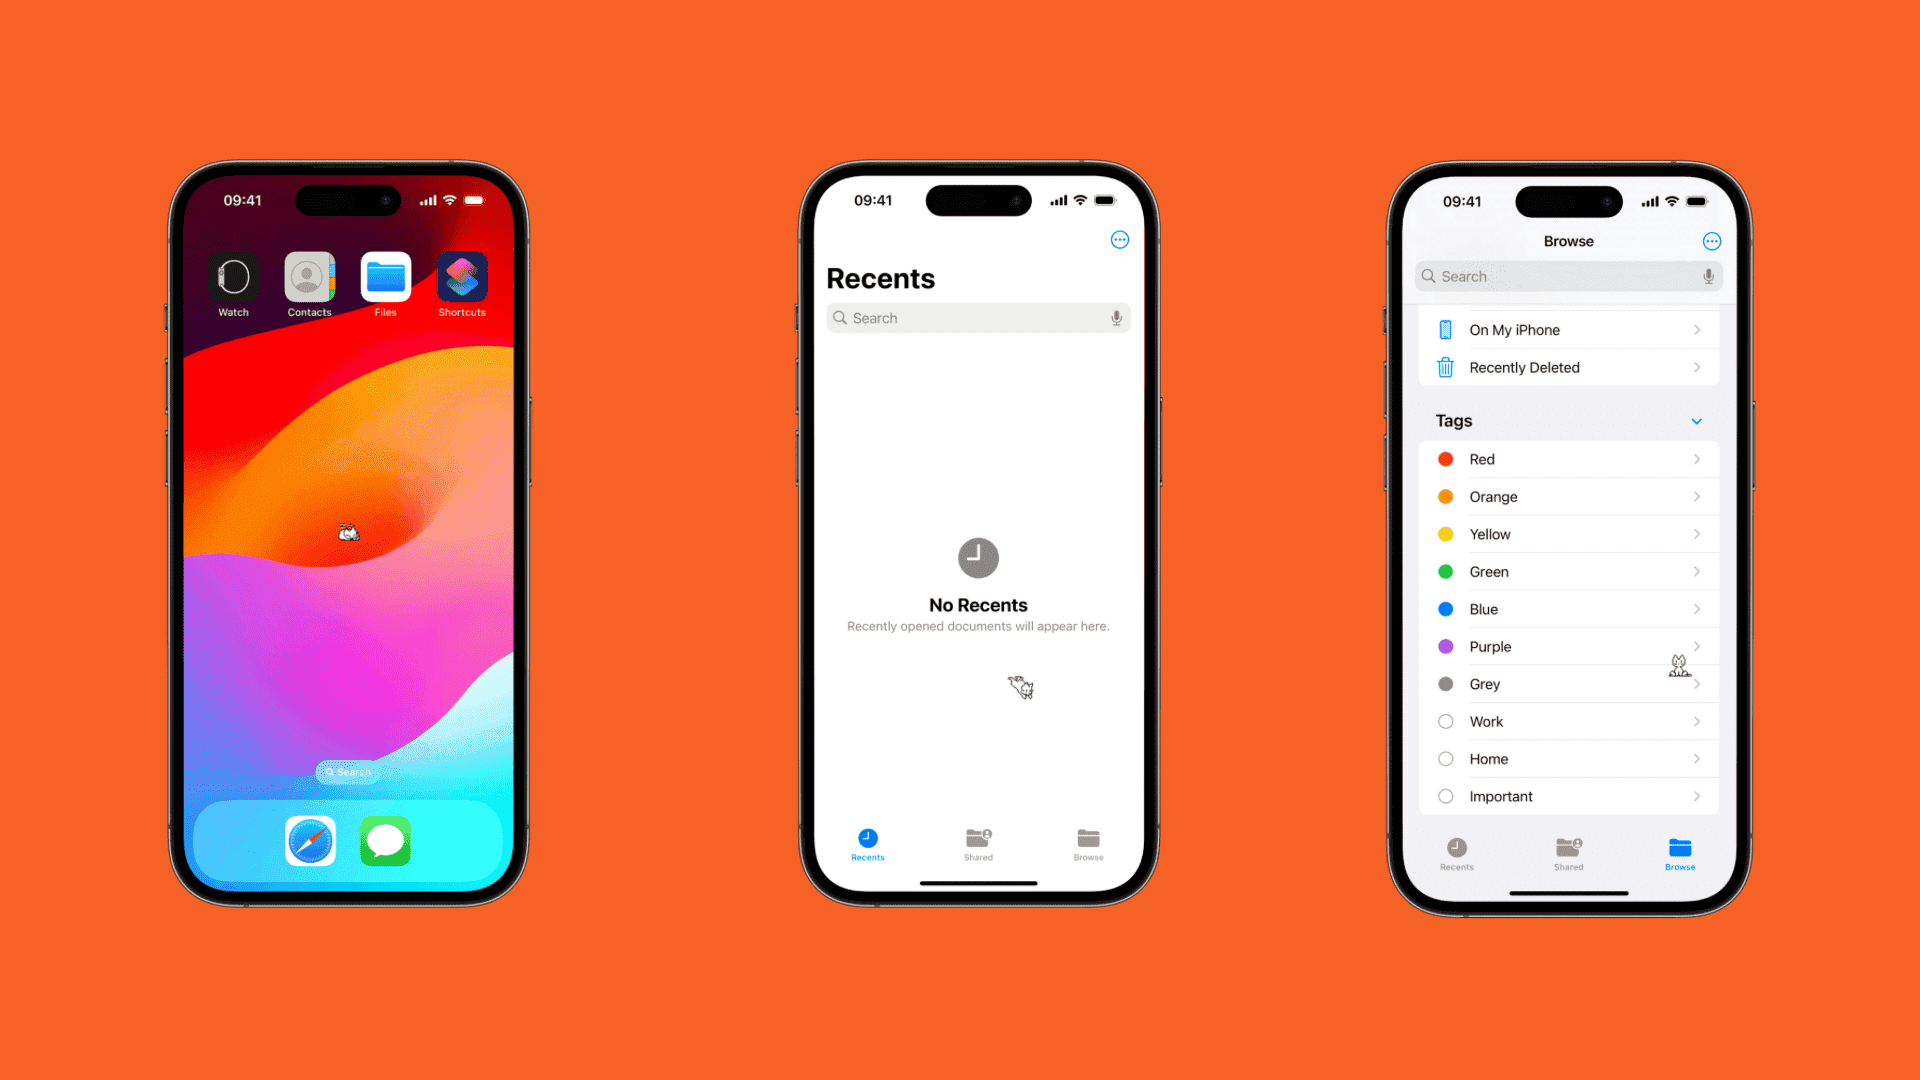Tap the Search field in Recents
This screenshot has height=1080, width=1920.
click(976, 318)
